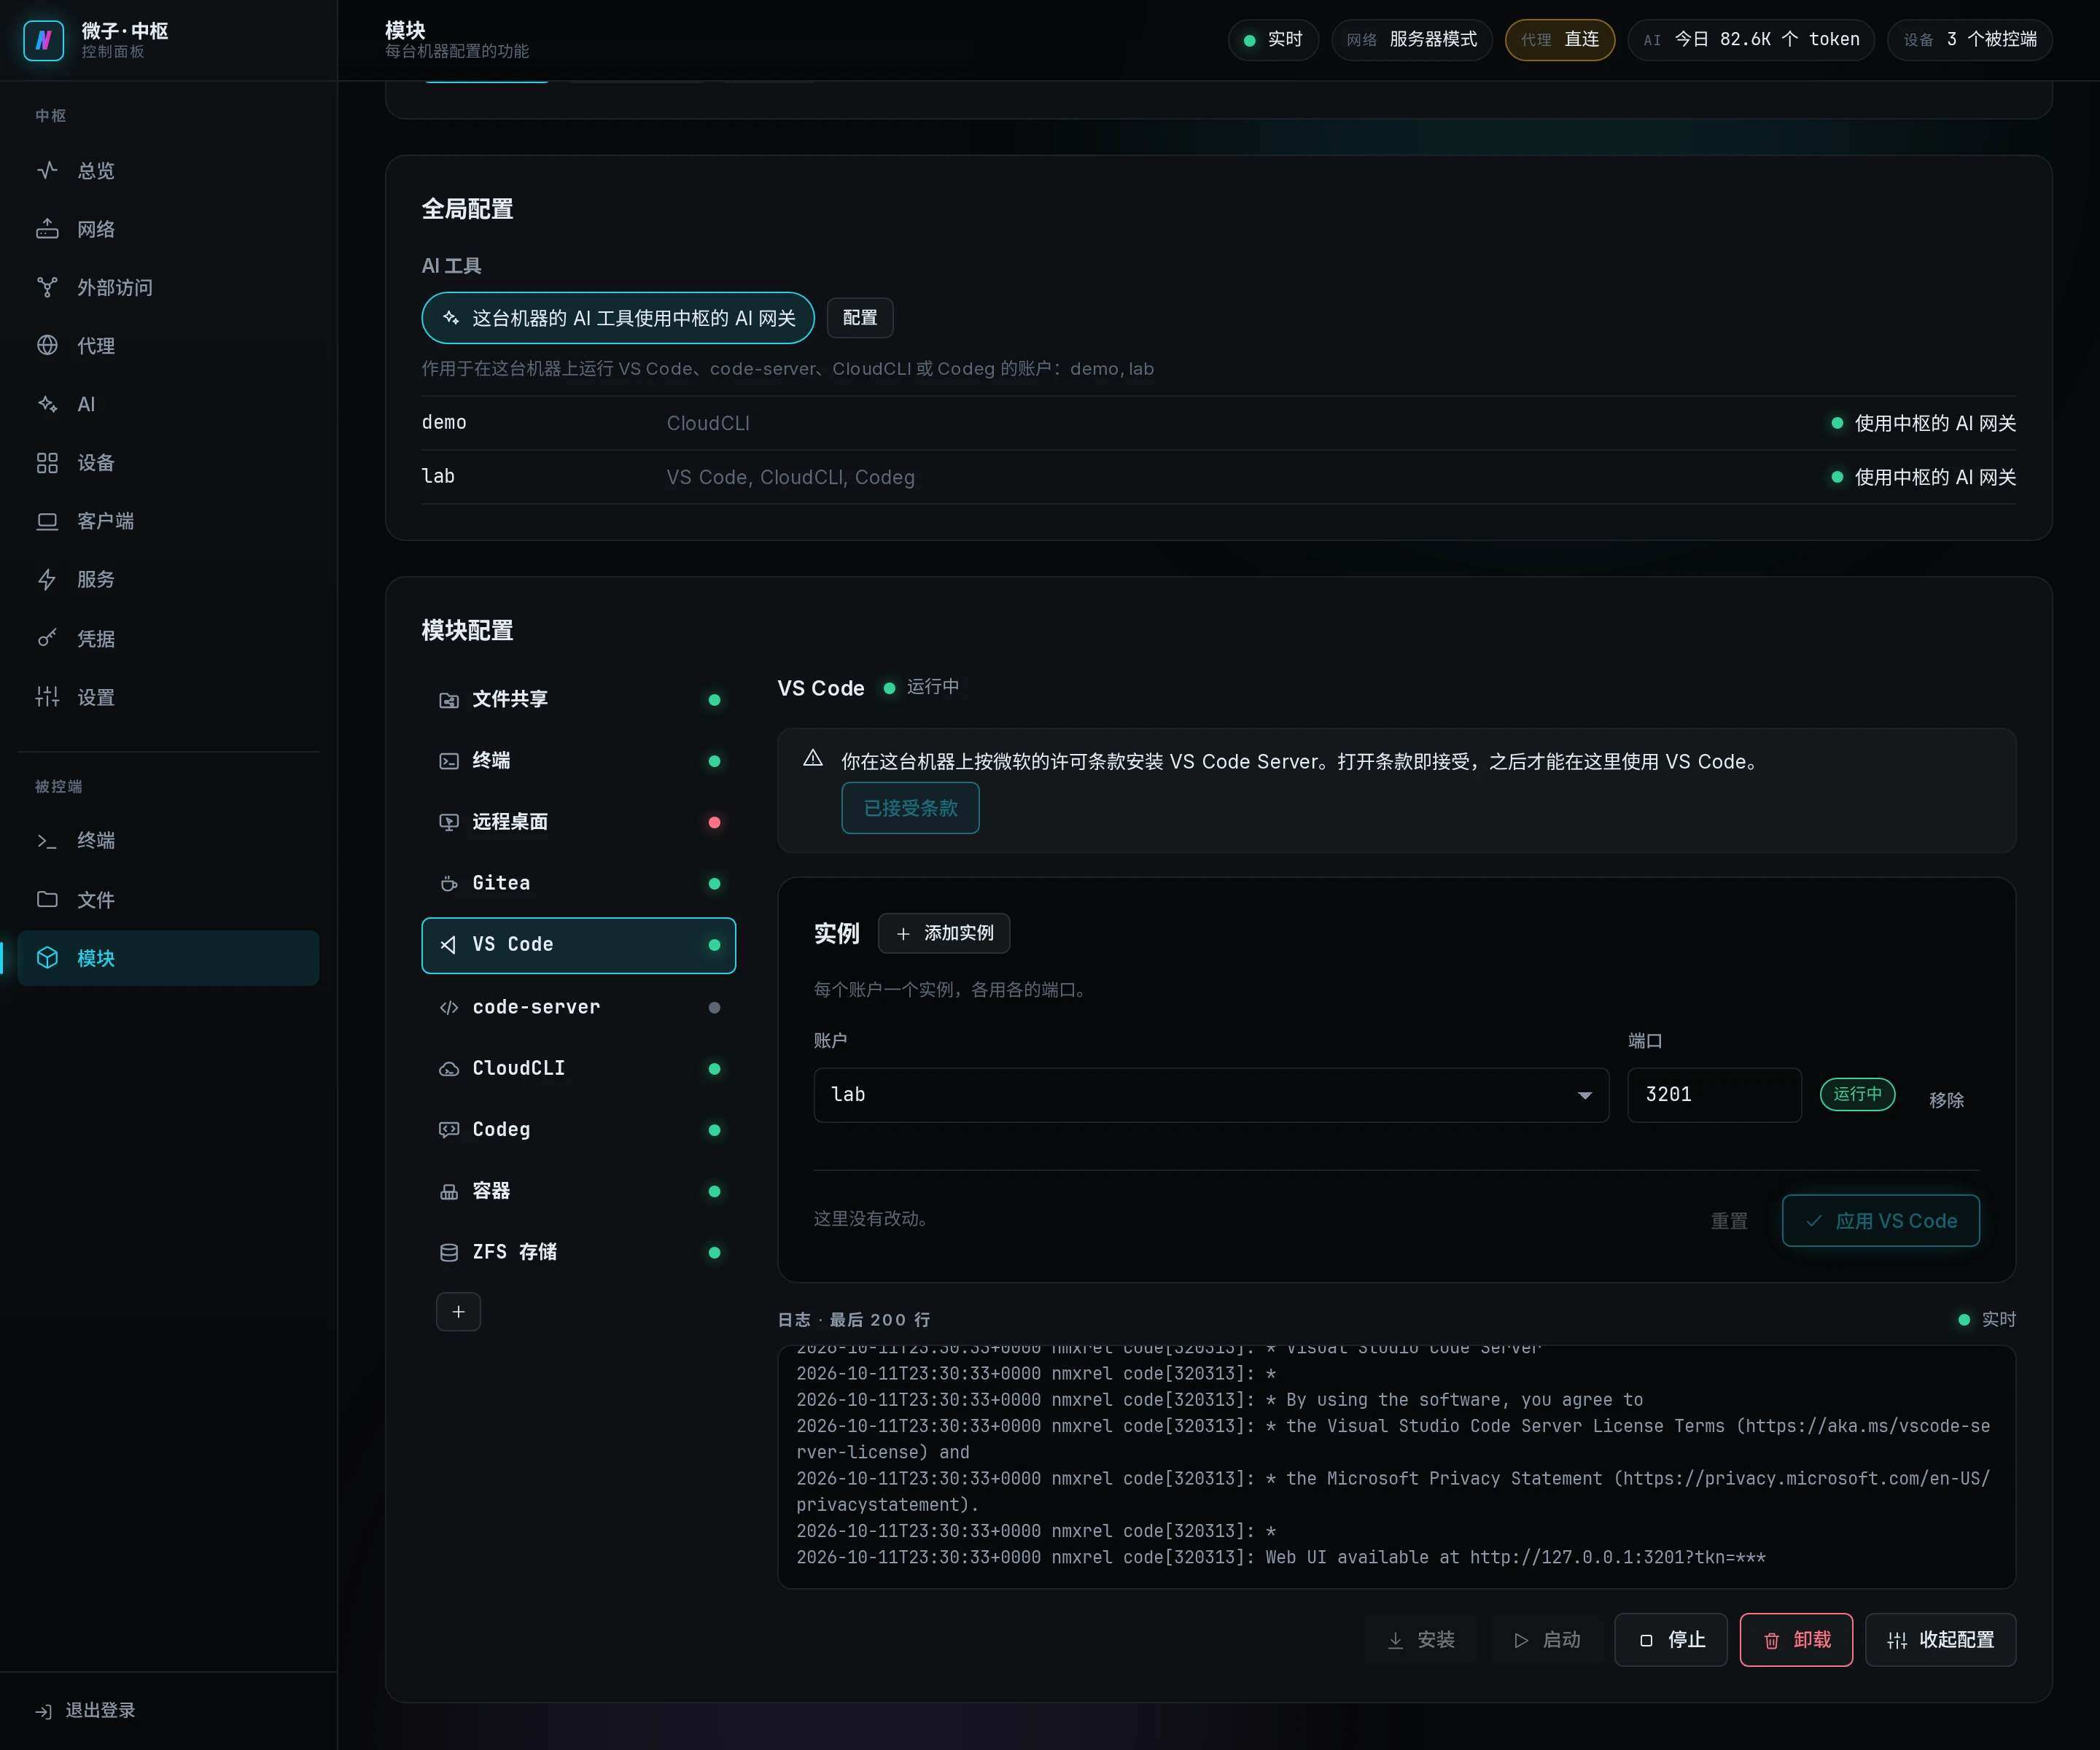
Task: Select the code-server module
Action: click(x=579, y=1007)
